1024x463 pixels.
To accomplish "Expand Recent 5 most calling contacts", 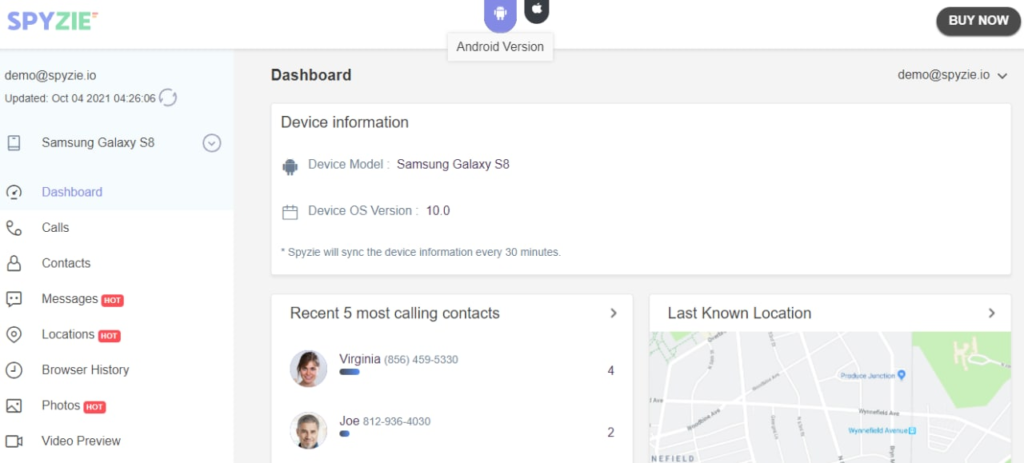I will (613, 313).
